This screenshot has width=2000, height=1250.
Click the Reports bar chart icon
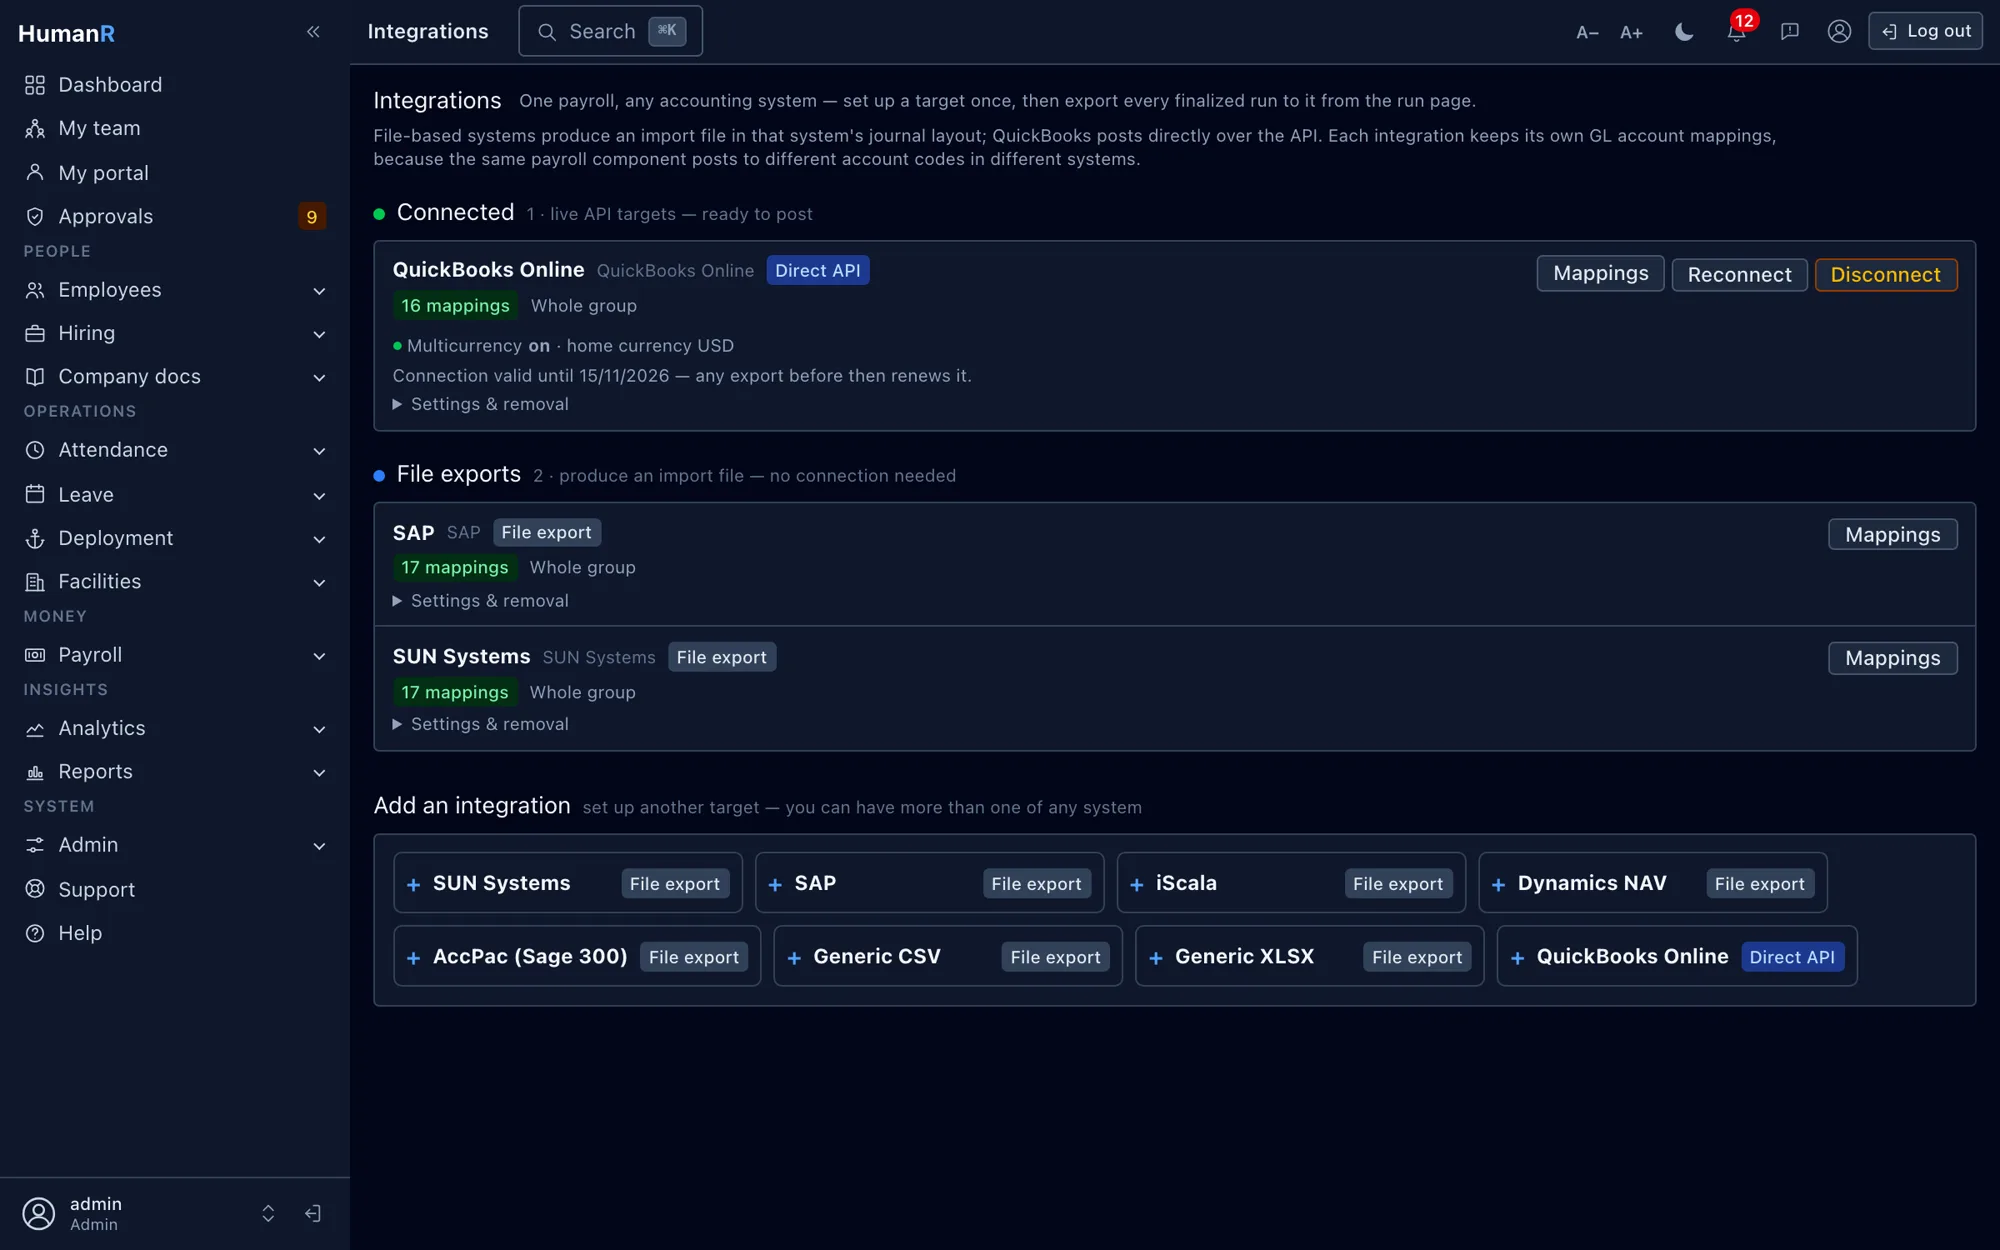pos(35,772)
